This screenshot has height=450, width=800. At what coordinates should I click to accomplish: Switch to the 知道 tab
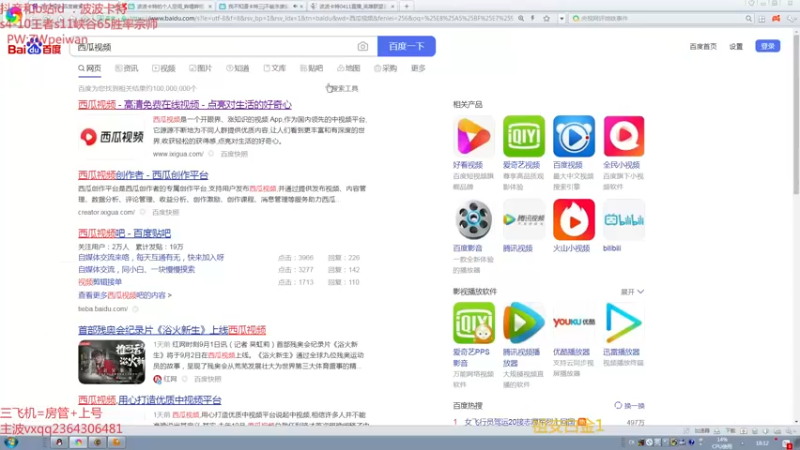click(x=238, y=68)
